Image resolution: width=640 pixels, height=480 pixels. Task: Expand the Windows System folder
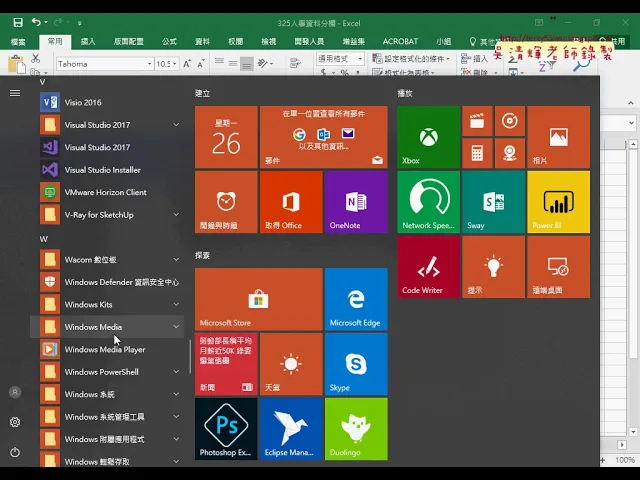coord(176,394)
